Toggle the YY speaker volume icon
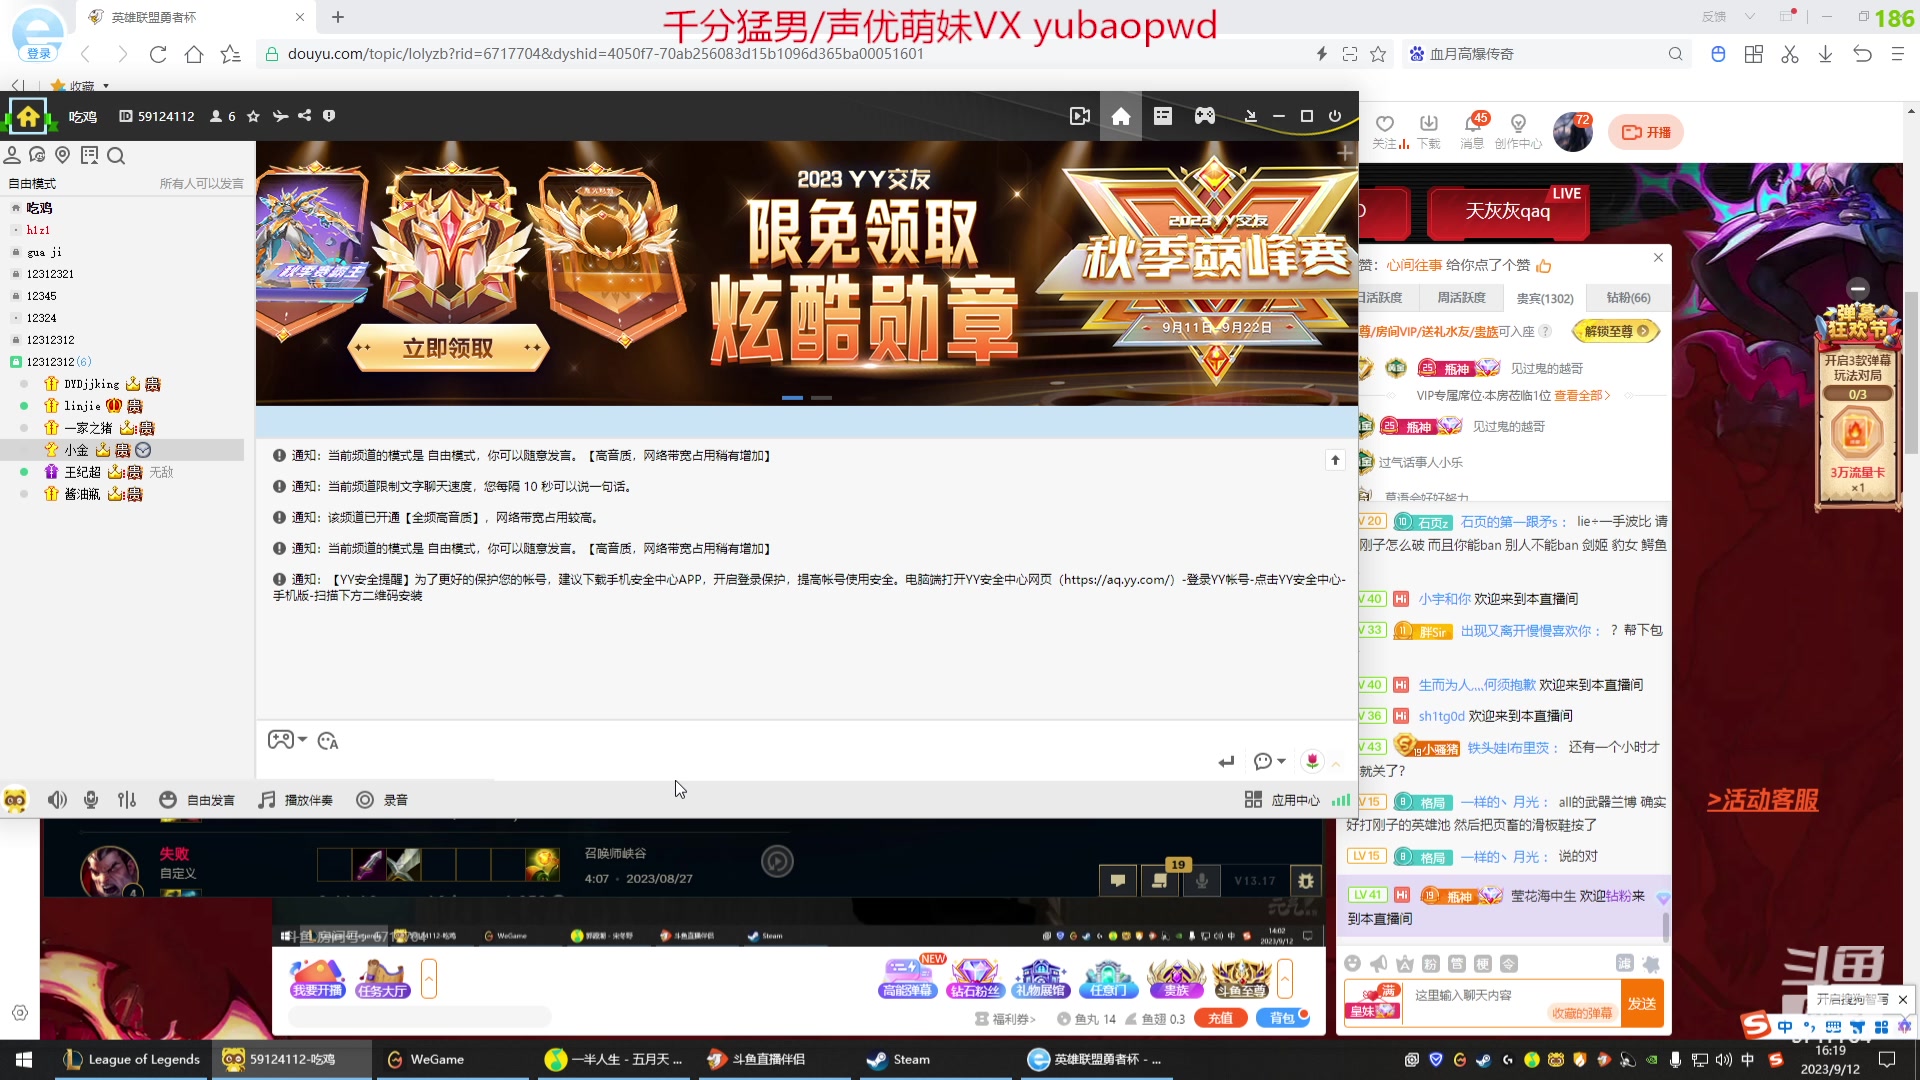The width and height of the screenshot is (1920, 1080). [57, 800]
